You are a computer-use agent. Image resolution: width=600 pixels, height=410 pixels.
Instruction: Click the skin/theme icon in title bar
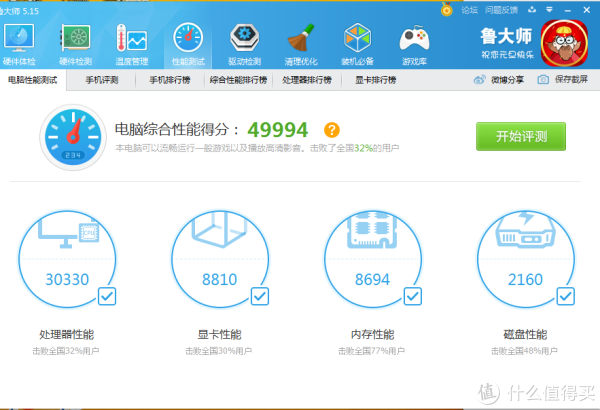click(x=532, y=10)
